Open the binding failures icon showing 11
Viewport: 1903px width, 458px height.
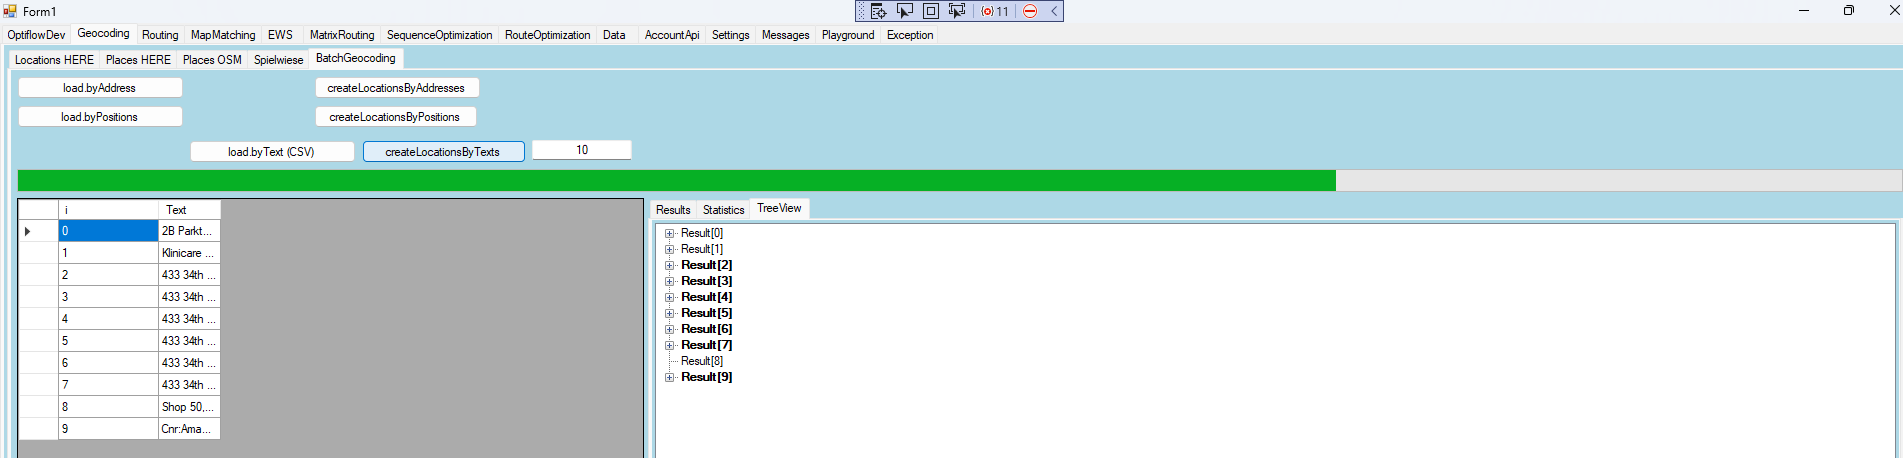pos(995,11)
